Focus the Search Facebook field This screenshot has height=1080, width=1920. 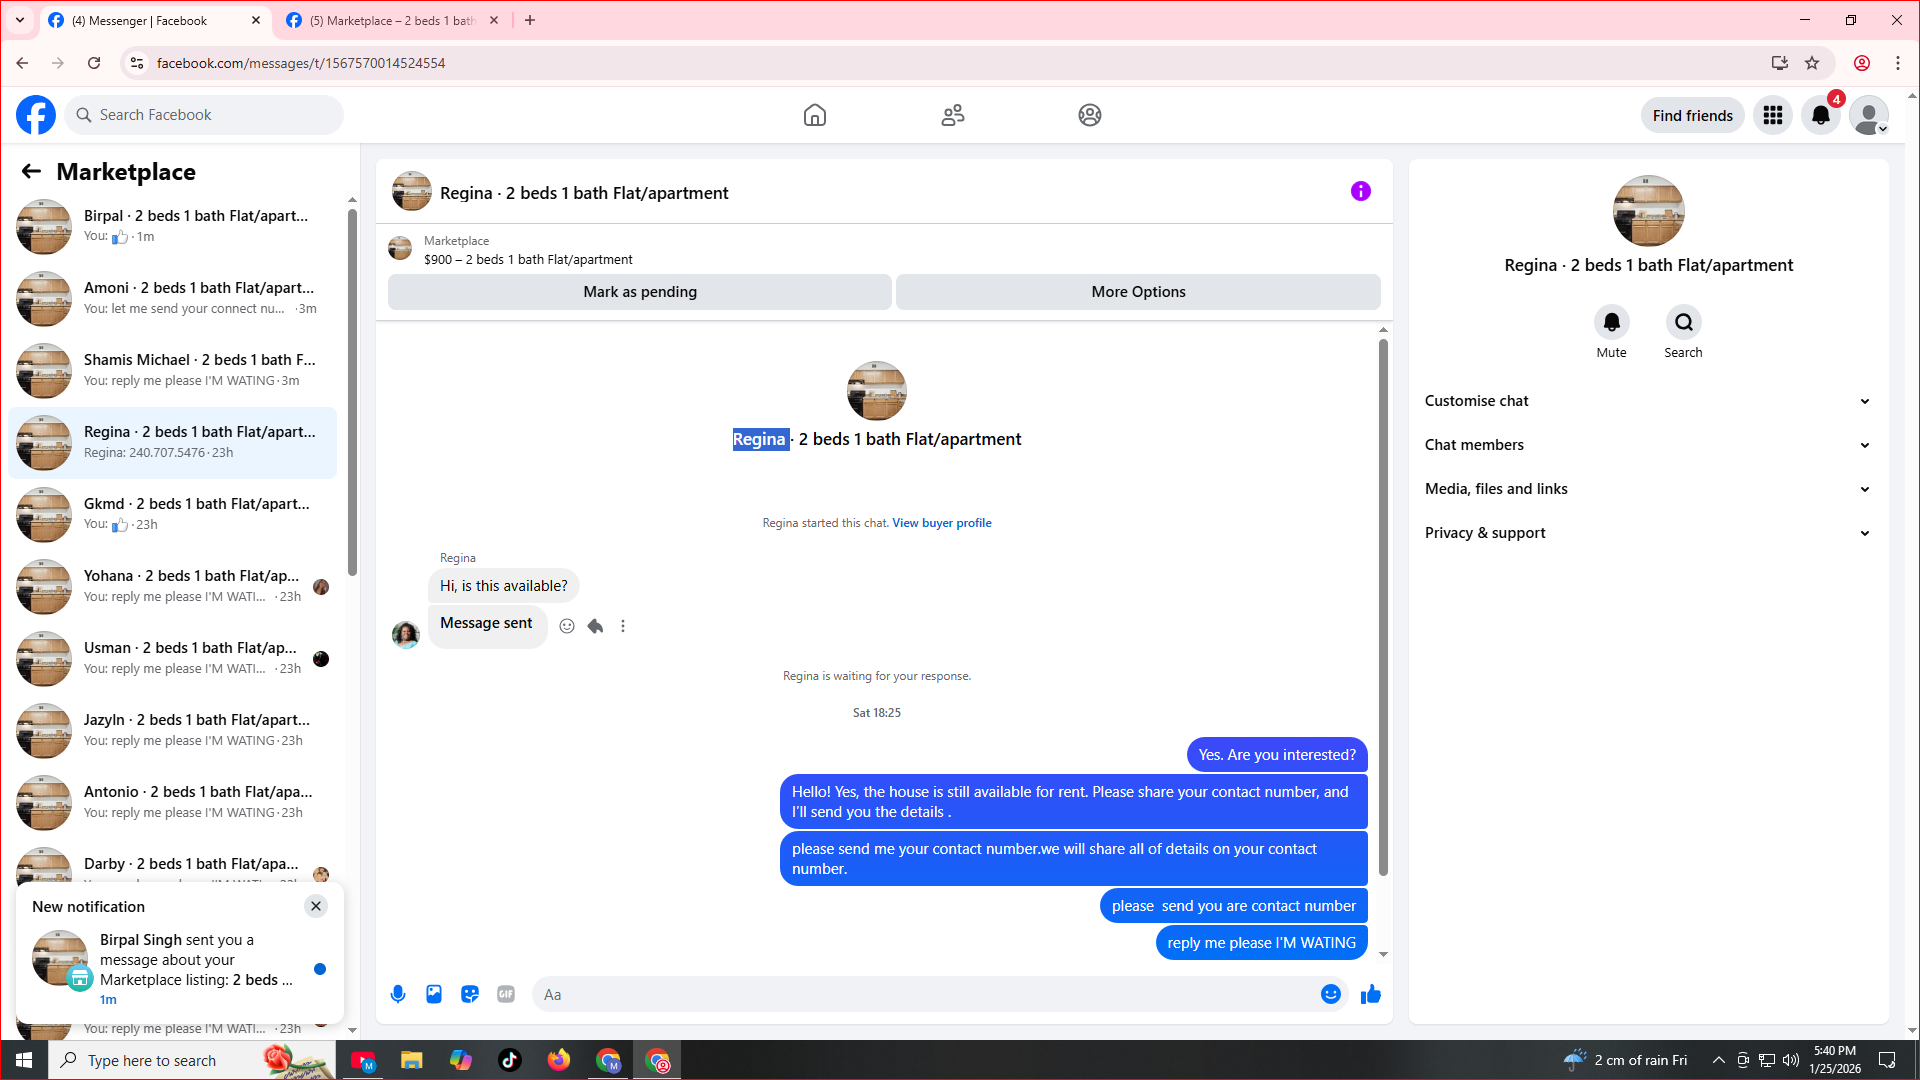[x=204, y=115]
